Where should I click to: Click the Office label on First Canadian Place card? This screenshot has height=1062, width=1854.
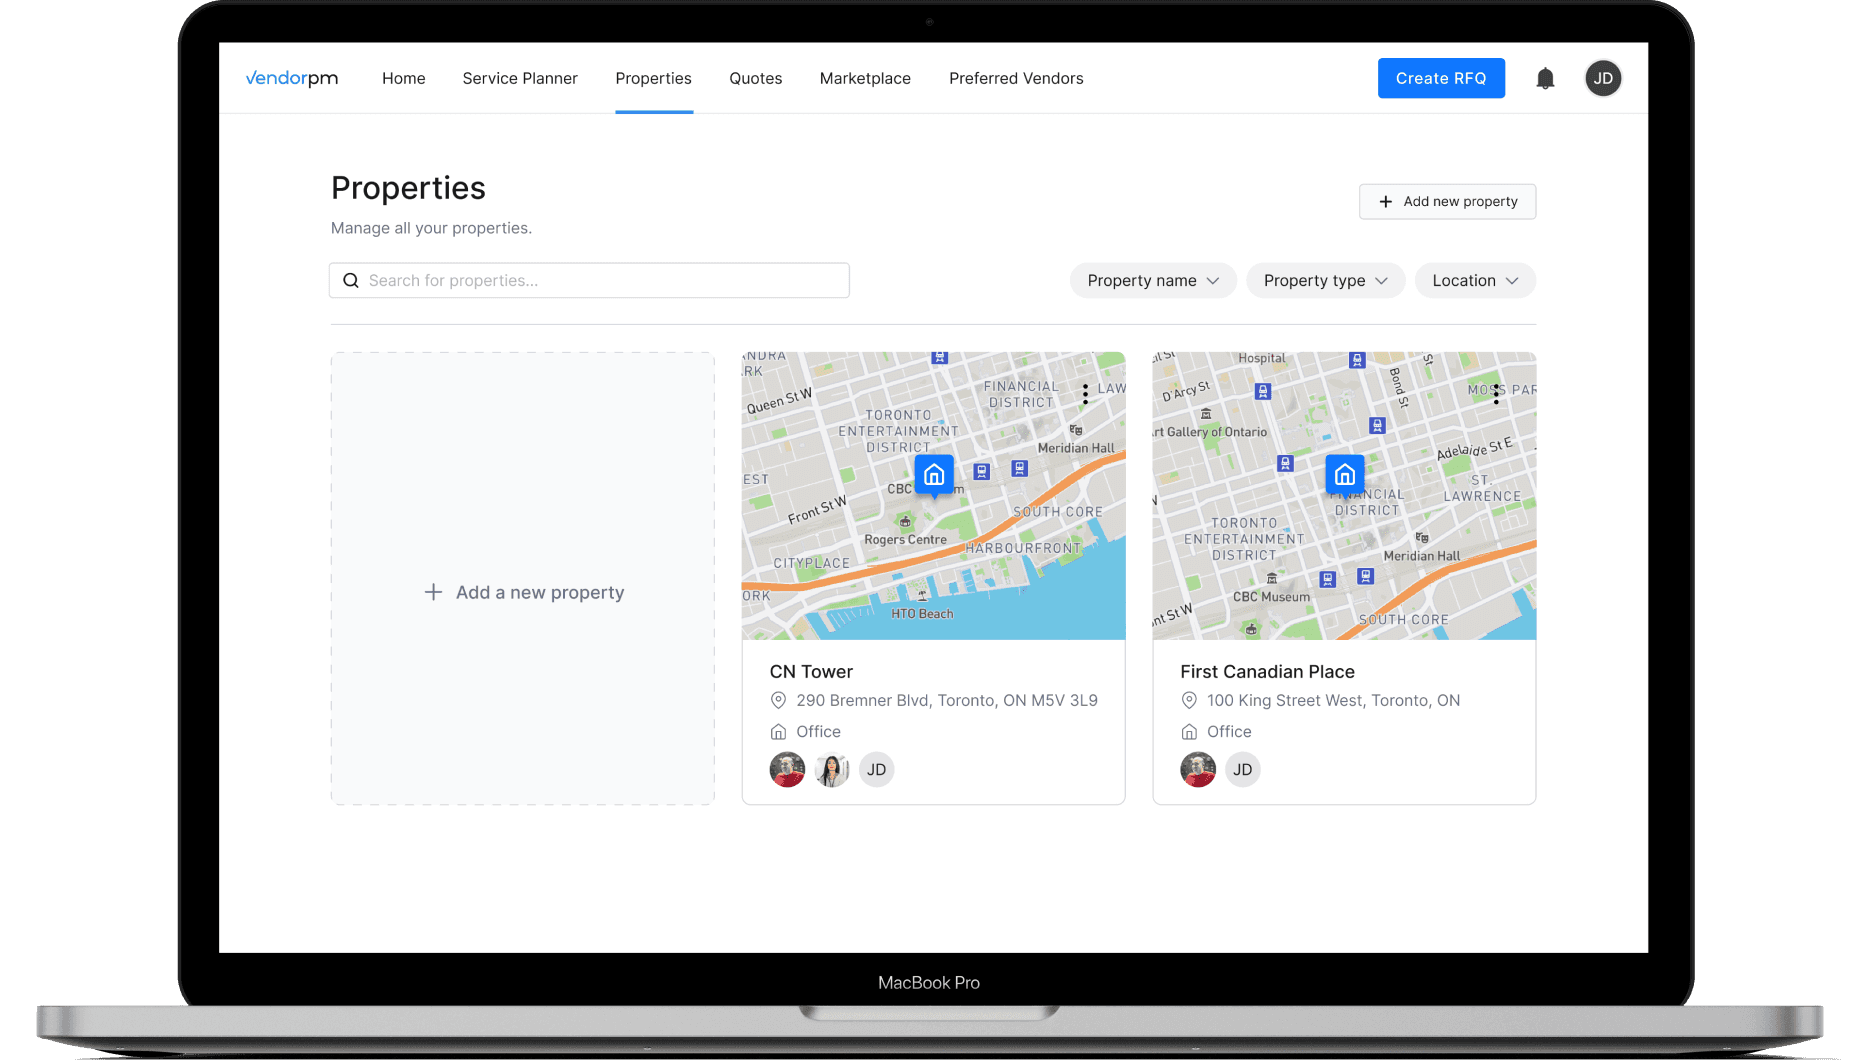(1229, 732)
